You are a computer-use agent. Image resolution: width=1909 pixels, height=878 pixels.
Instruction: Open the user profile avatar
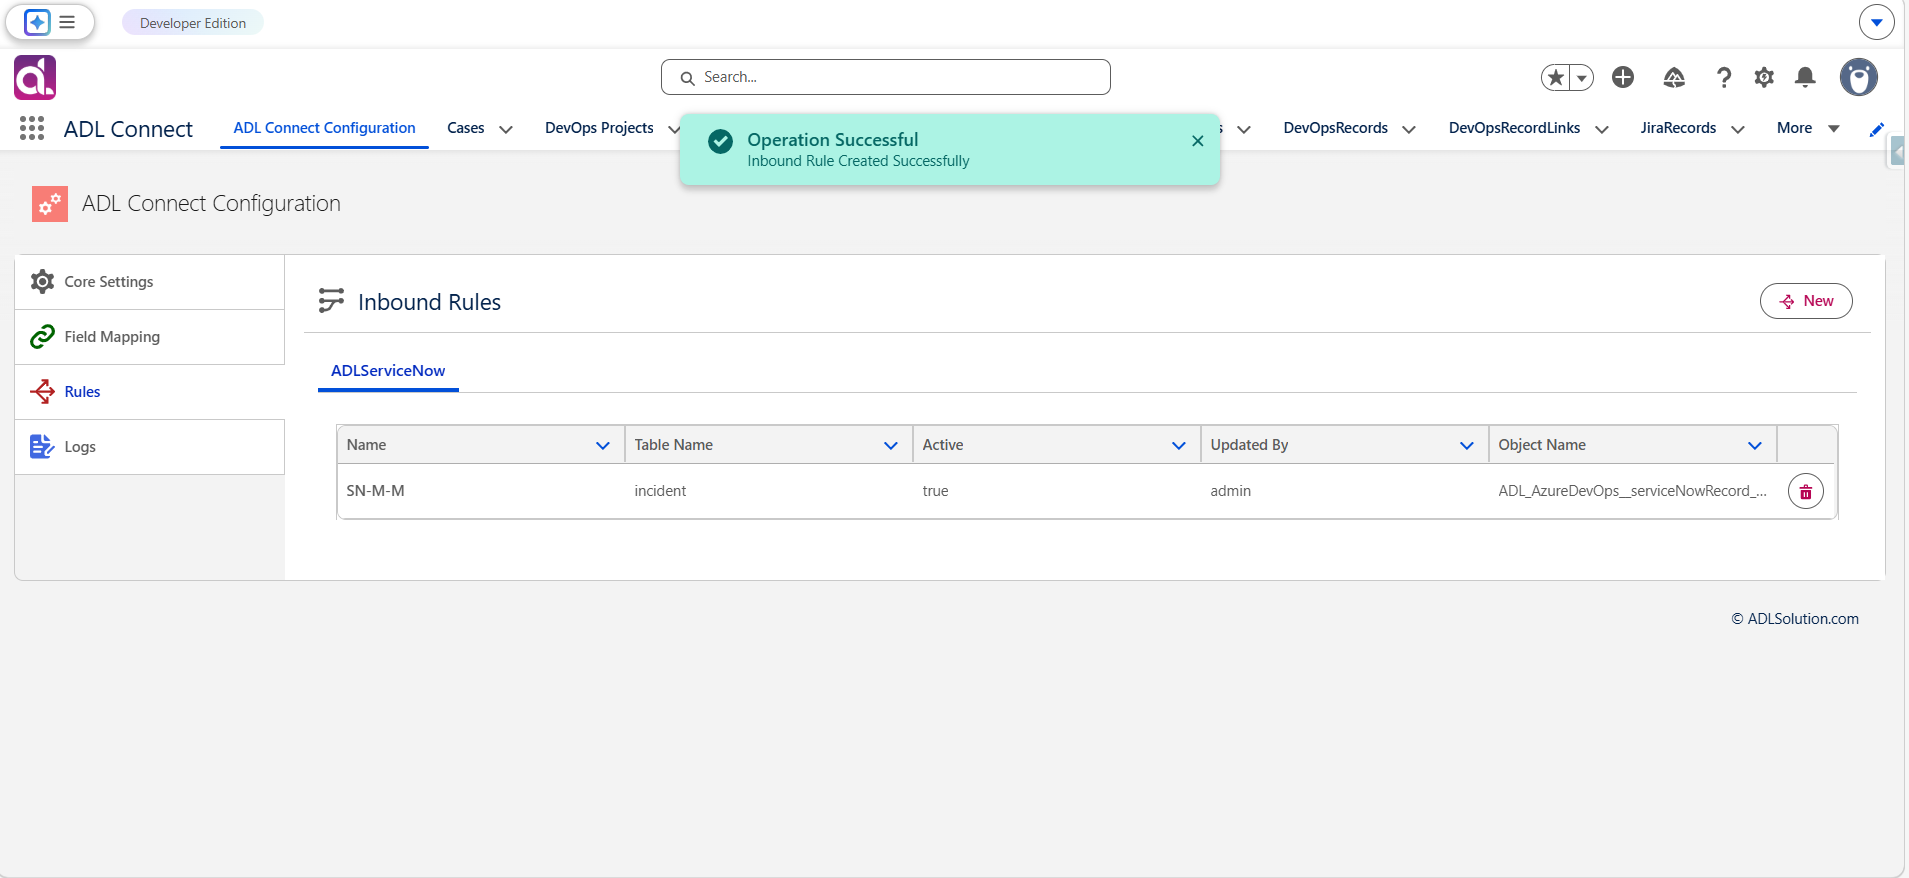click(x=1859, y=77)
